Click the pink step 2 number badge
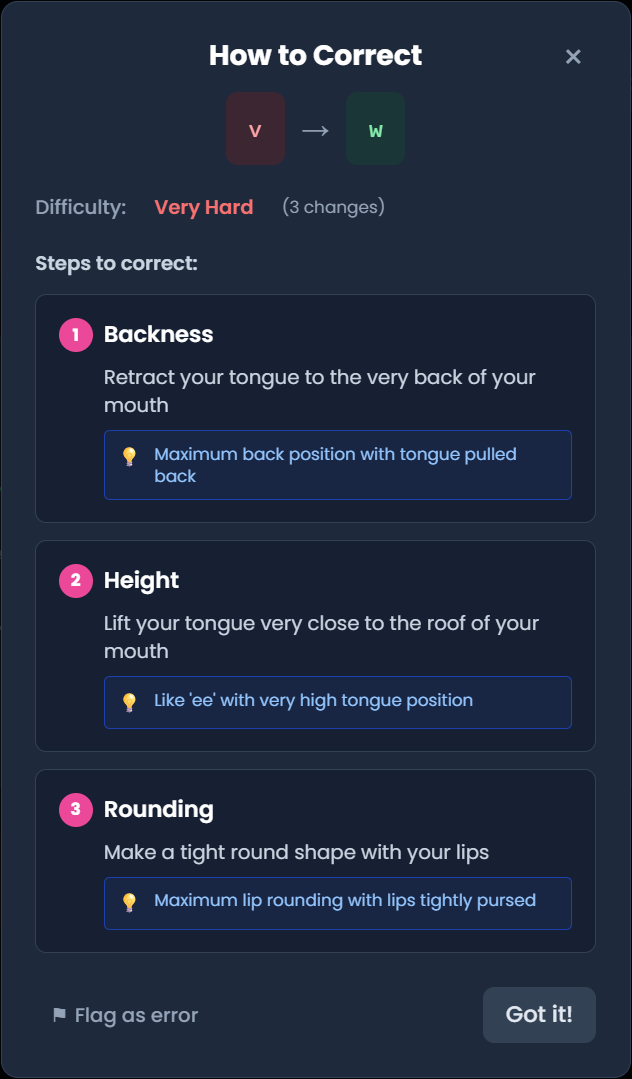632x1079 pixels. pos(75,581)
